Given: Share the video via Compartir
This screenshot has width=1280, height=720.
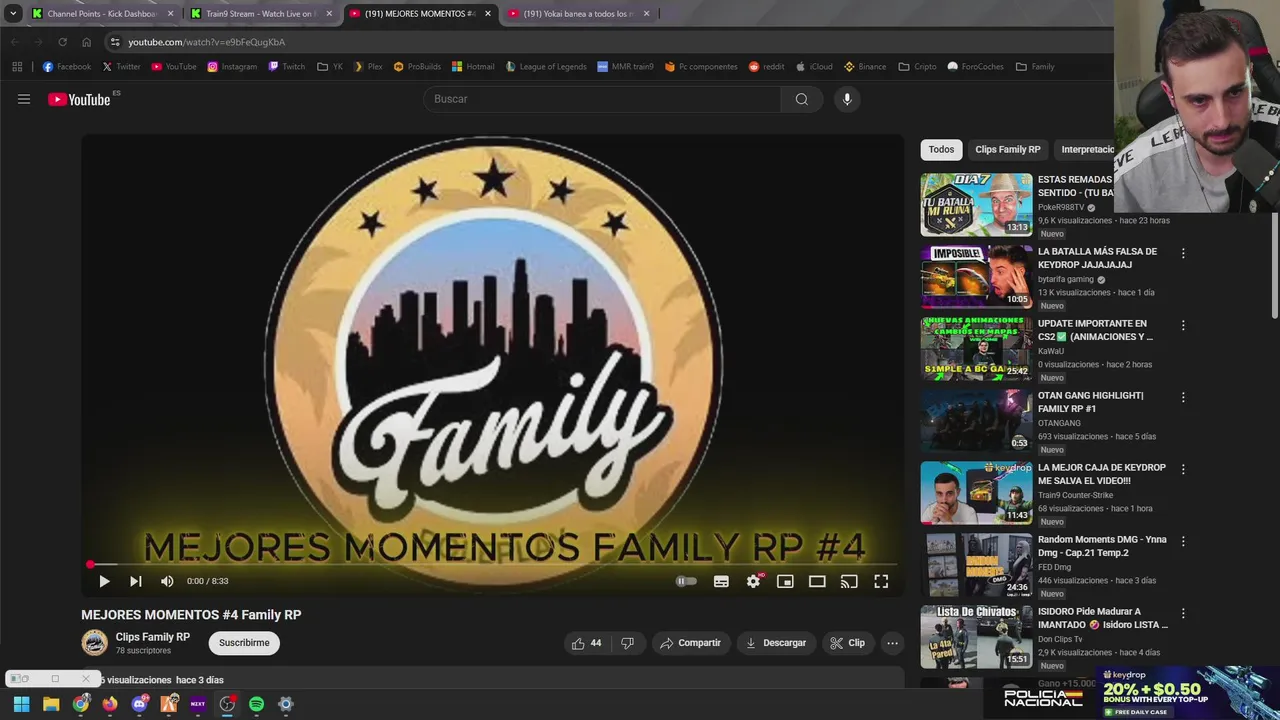Looking at the screenshot, I should click(x=690, y=643).
